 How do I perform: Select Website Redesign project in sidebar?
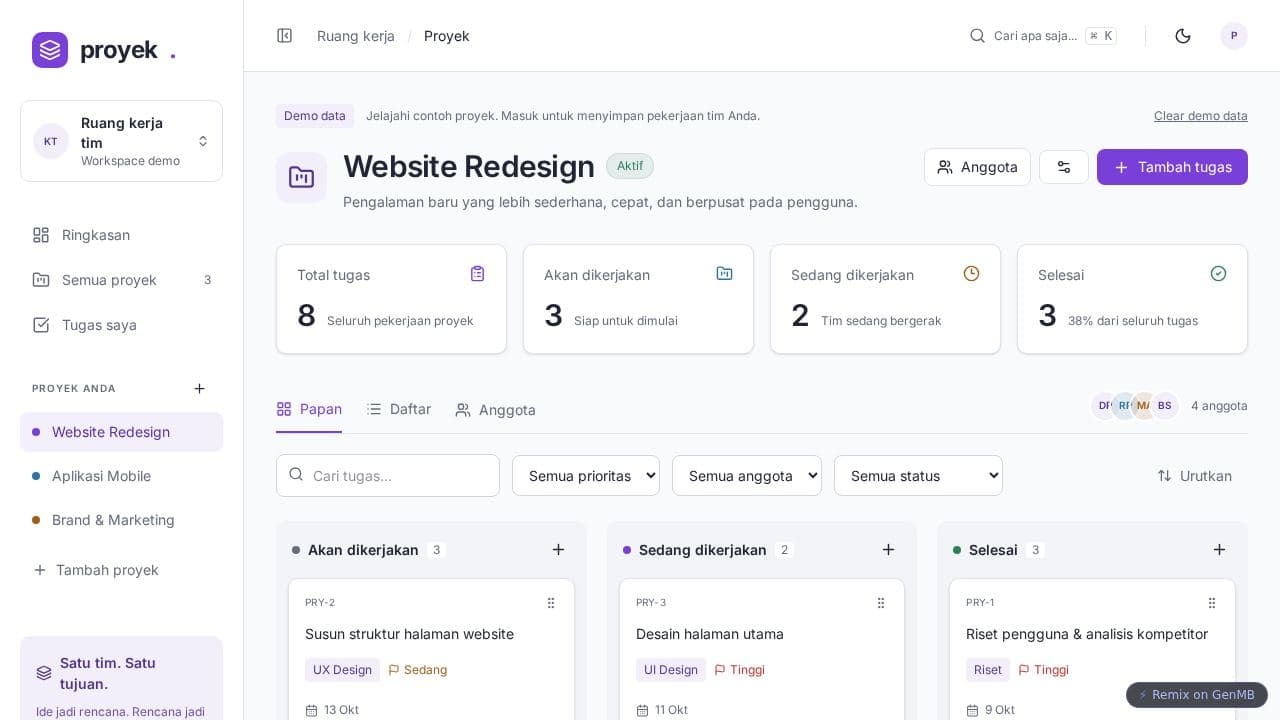(x=121, y=432)
